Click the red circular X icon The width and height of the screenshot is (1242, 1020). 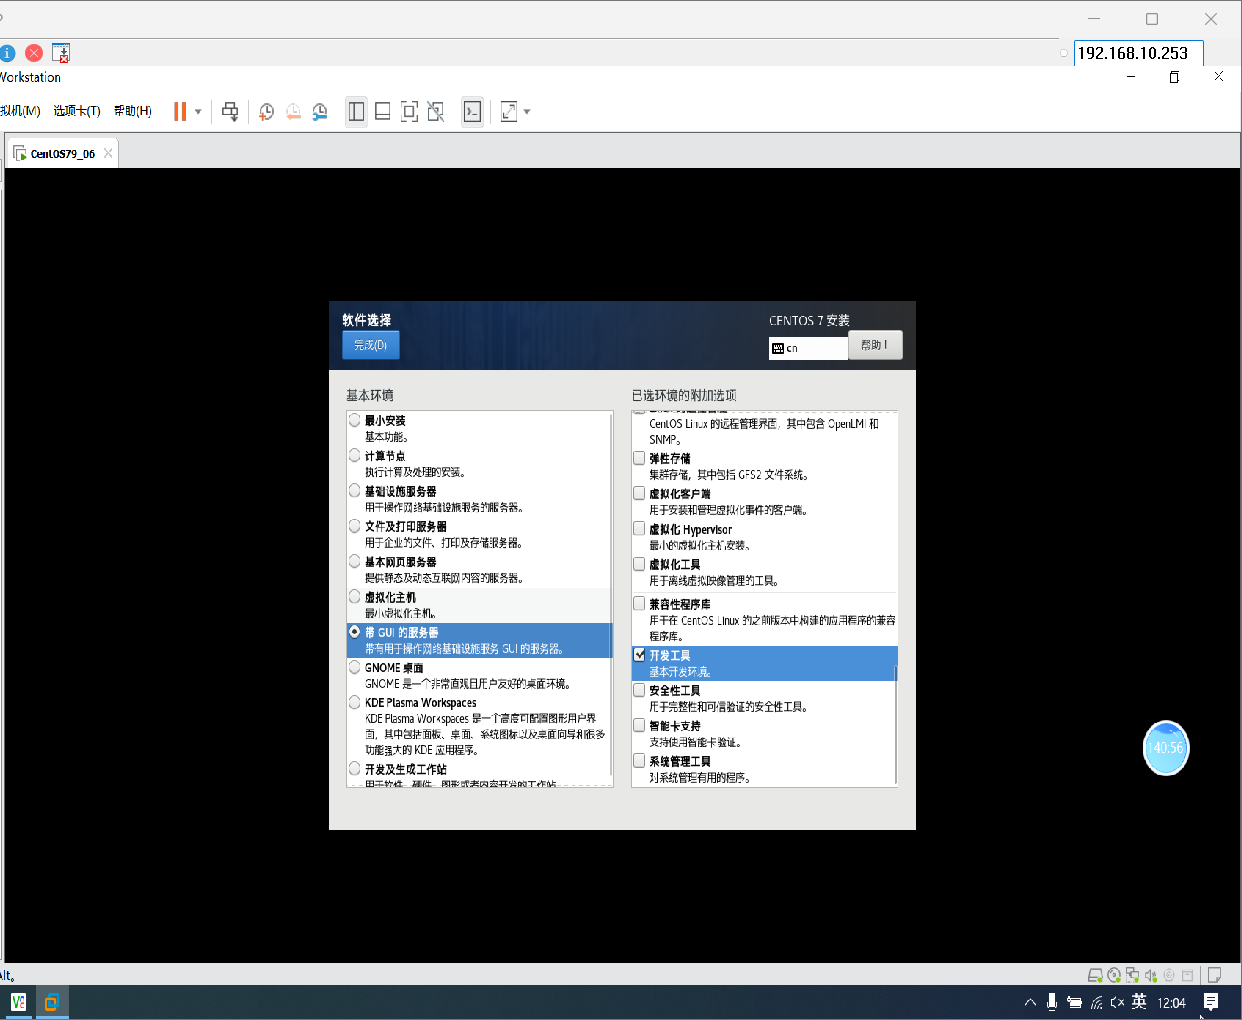[x=34, y=53]
